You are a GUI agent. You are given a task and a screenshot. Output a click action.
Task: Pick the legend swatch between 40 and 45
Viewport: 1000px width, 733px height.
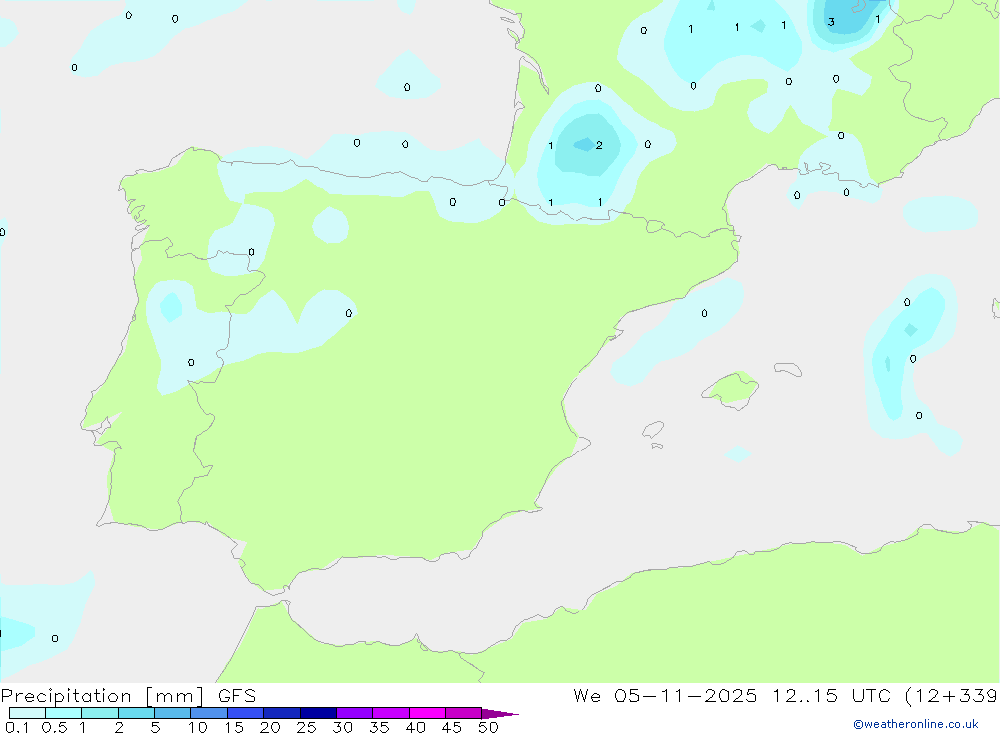(x=427, y=713)
